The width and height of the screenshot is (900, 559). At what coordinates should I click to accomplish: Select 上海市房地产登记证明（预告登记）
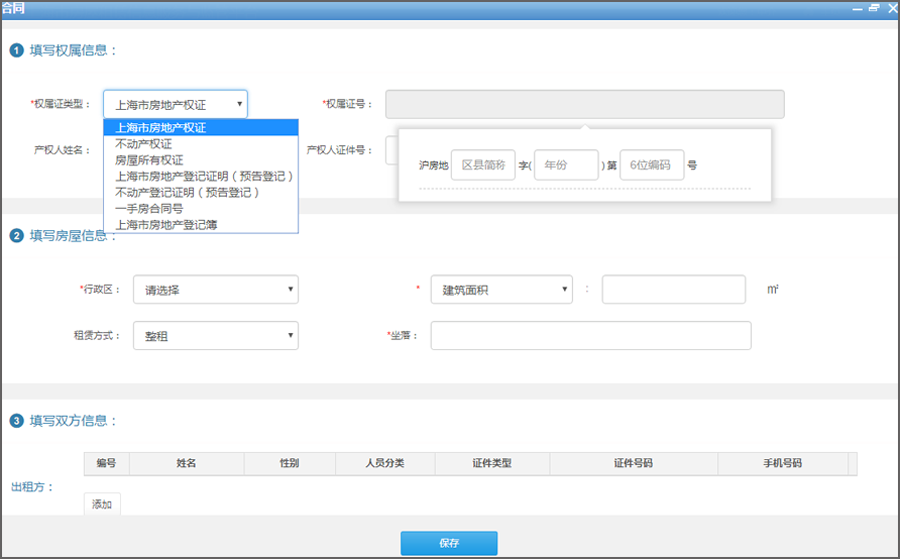pos(201,176)
